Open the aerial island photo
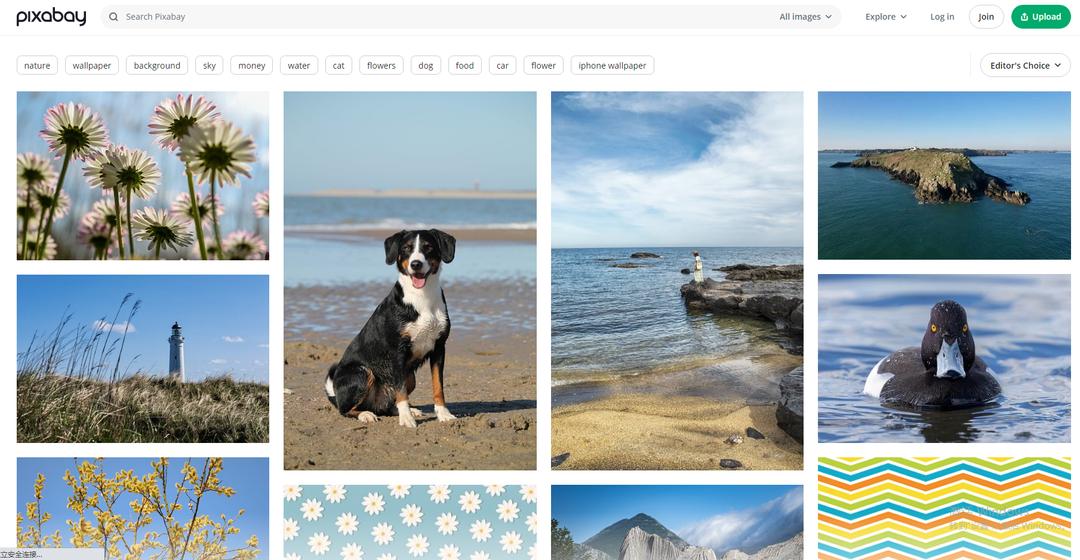 (944, 176)
